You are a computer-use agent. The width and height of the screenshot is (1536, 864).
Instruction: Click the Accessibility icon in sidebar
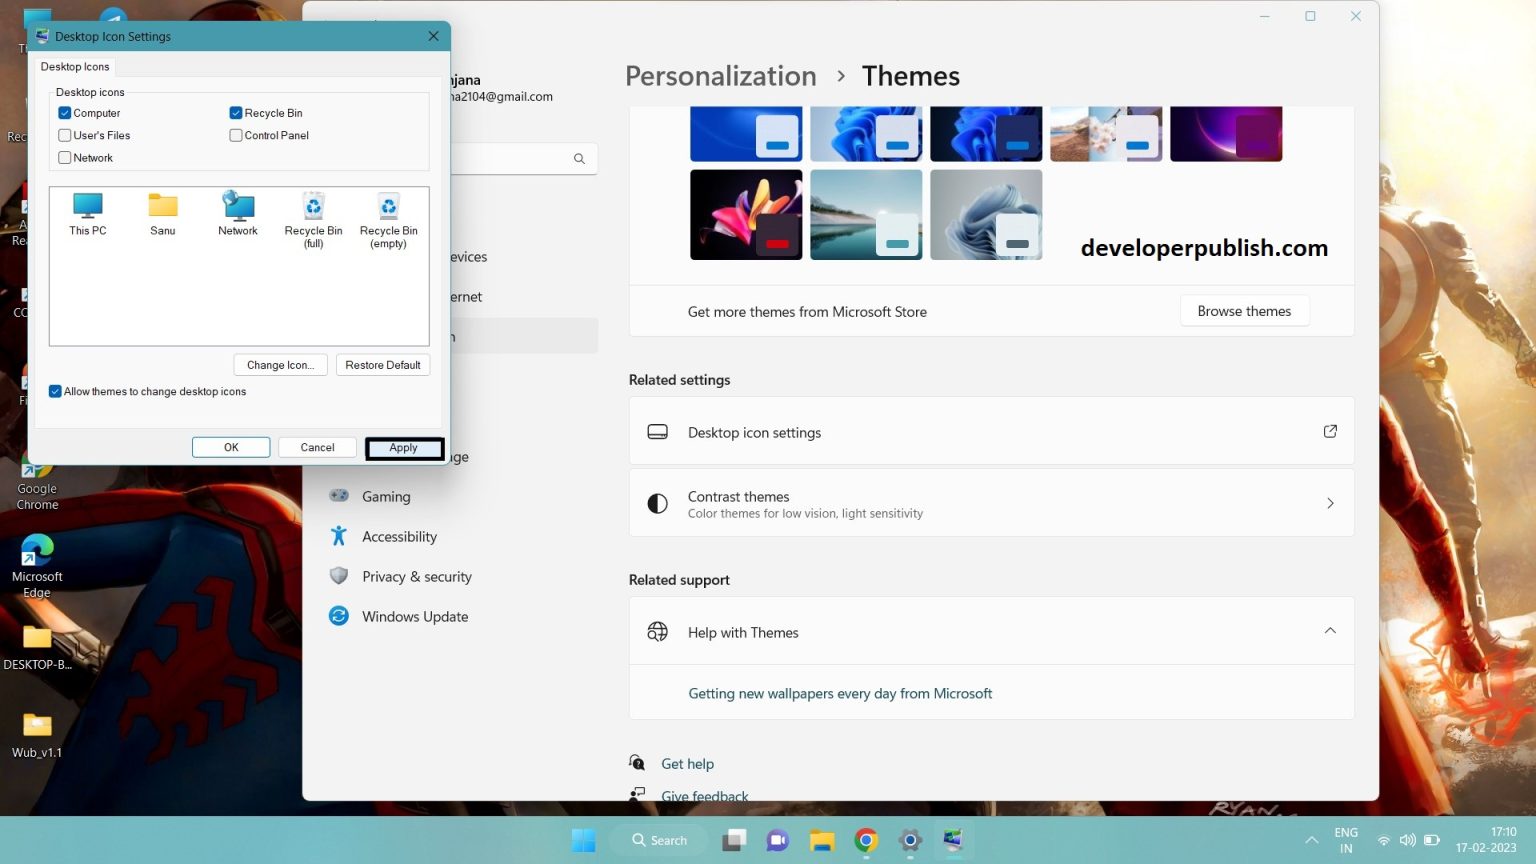[x=338, y=536]
